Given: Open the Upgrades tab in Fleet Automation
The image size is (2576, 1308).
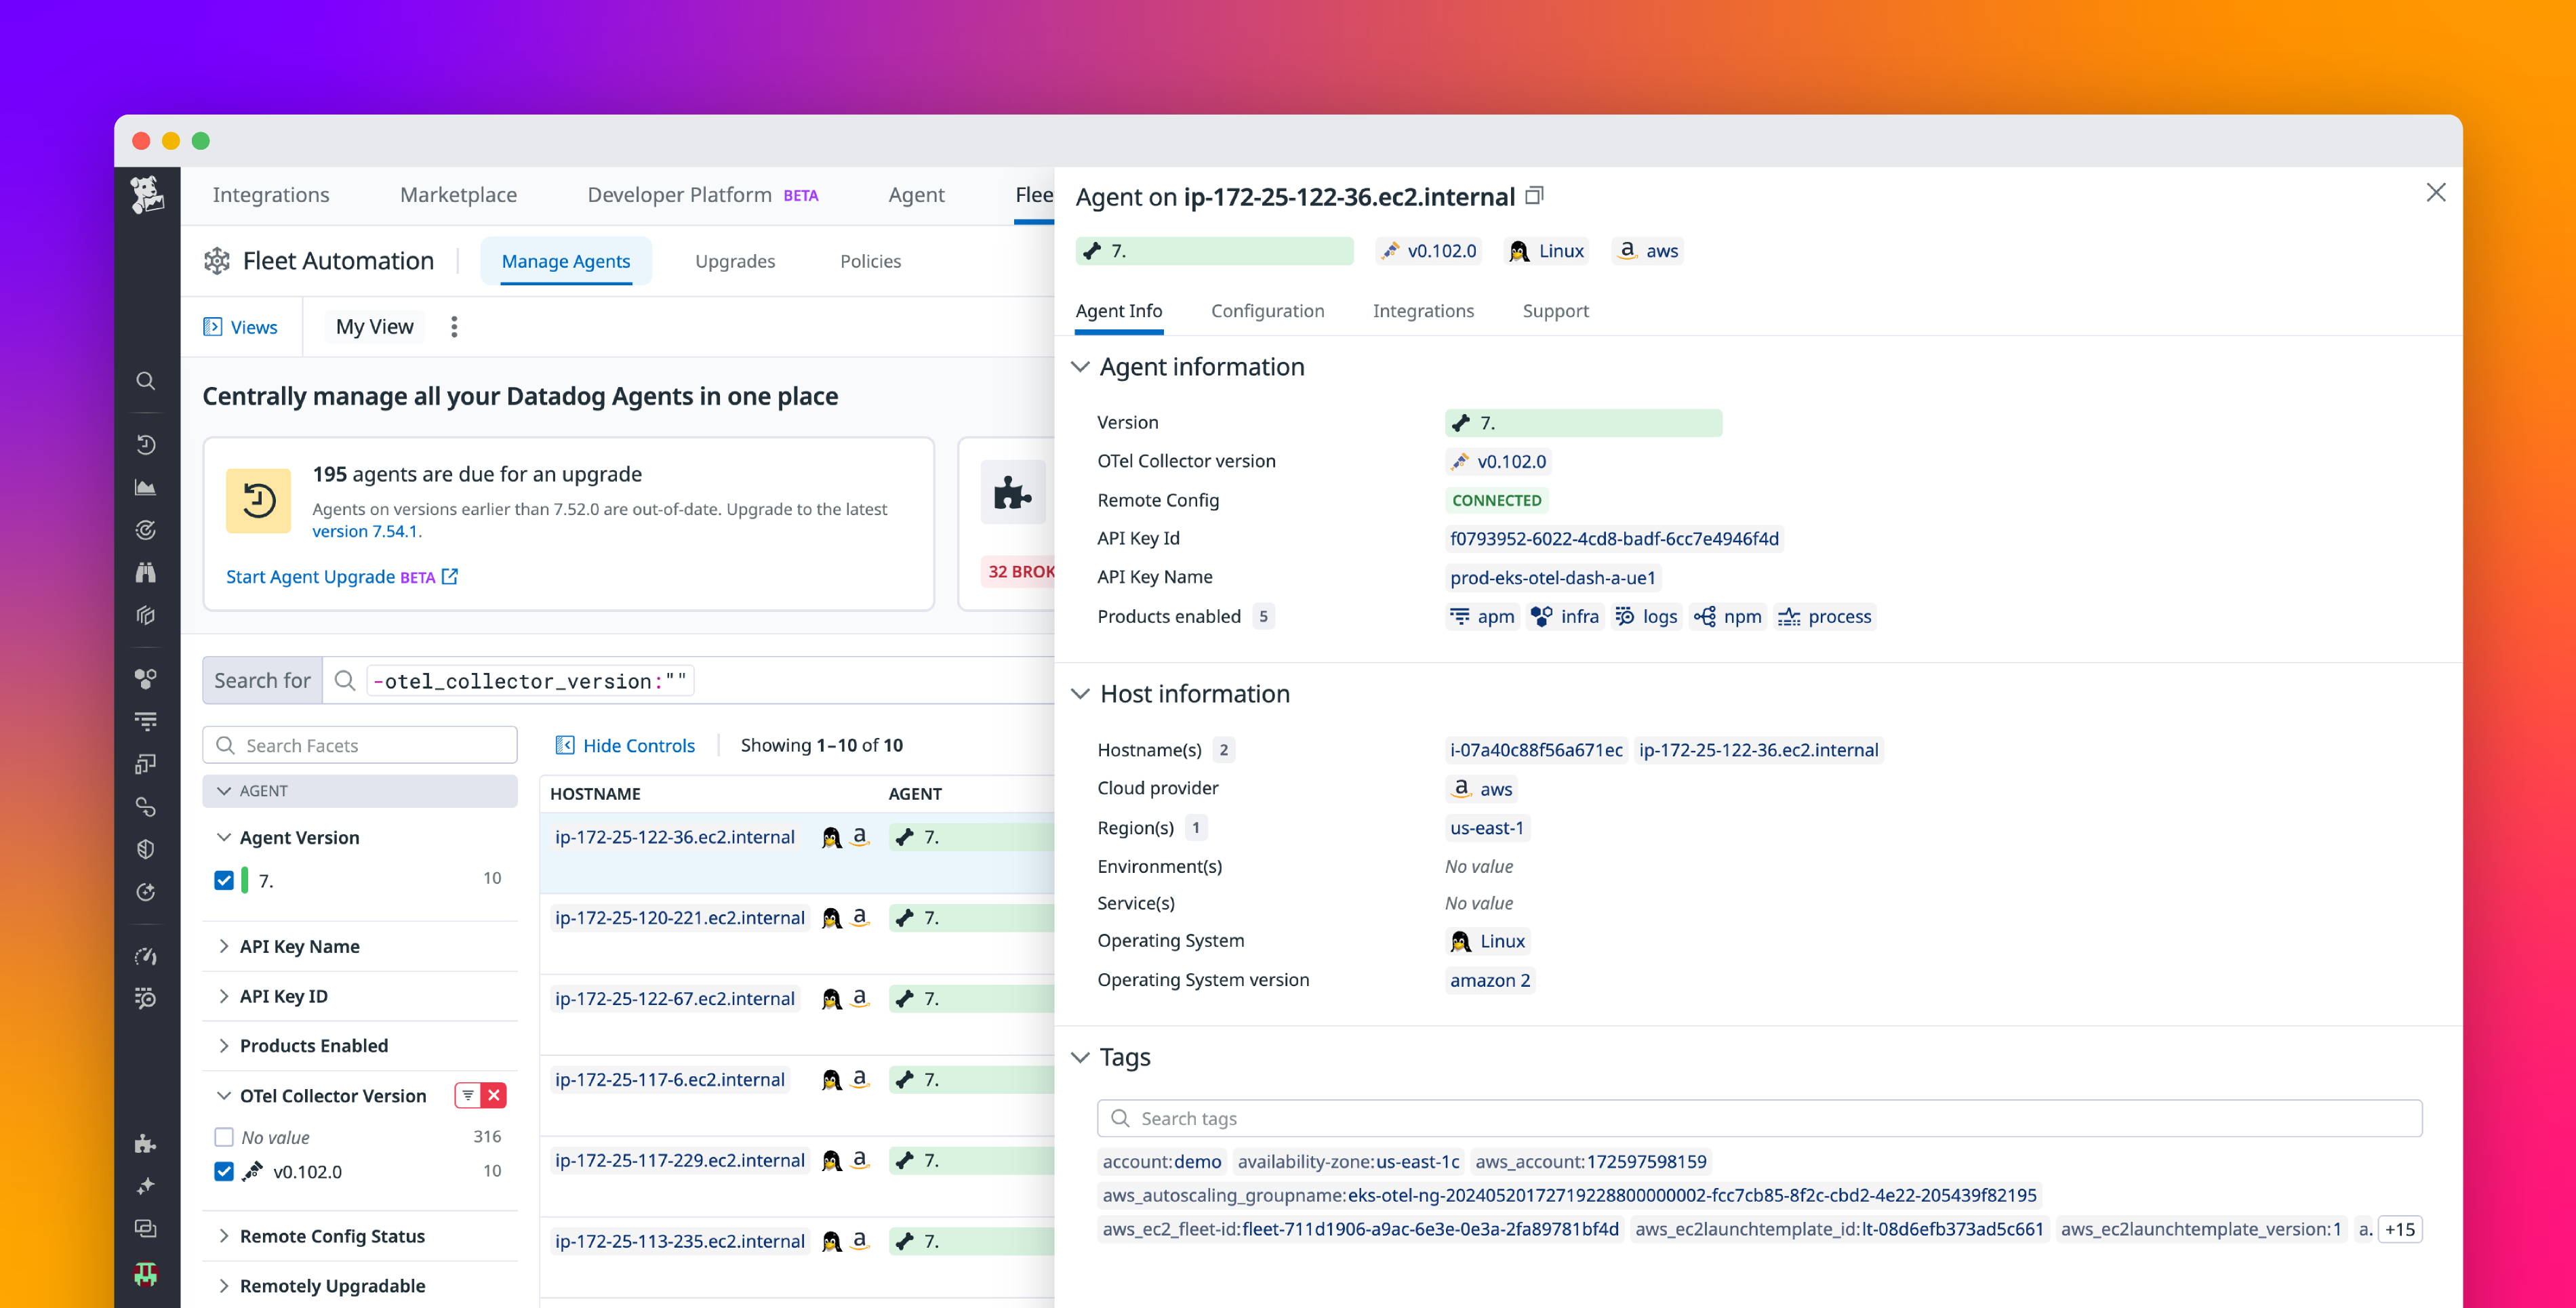Looking at the screenshot, I should pos(734,261).
